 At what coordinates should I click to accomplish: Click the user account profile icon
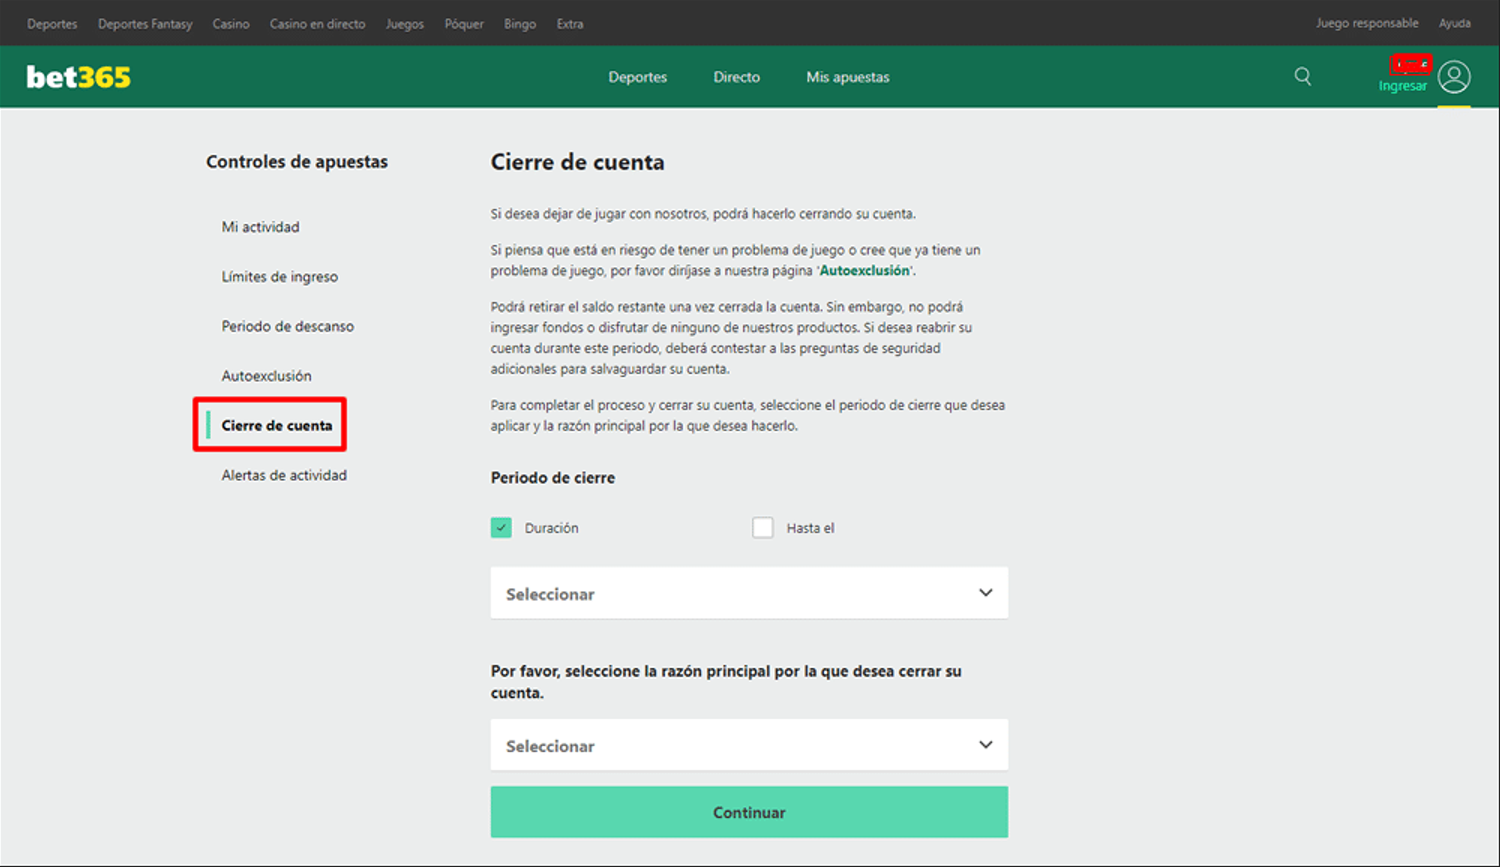pos(1454,77)
